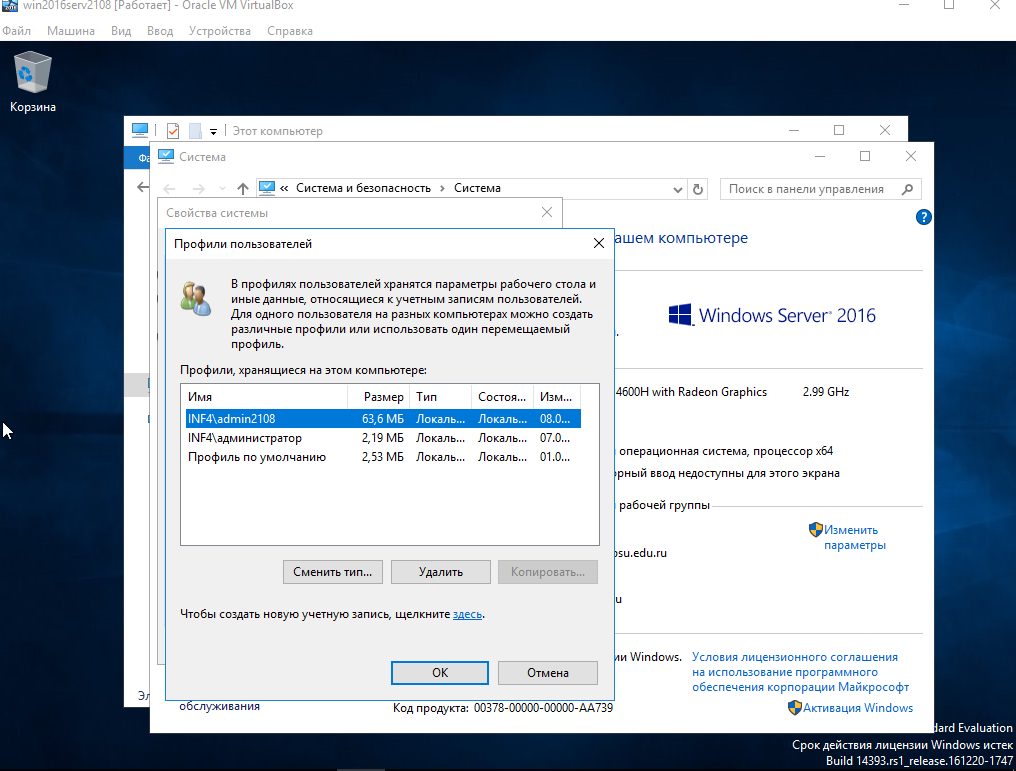Close the Профили пользователей dialog
Image resolution: width=1016 pixels, height=771 pixels.
point(599,243)
